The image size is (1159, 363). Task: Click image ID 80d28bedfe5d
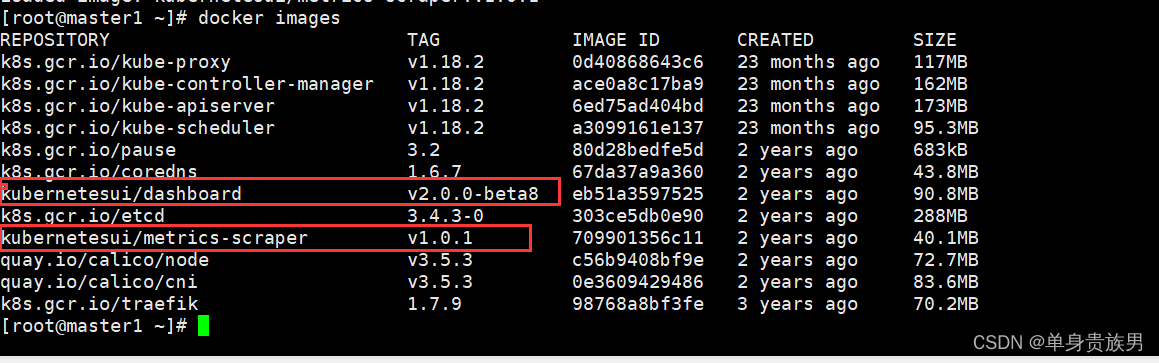pos(638,151)
